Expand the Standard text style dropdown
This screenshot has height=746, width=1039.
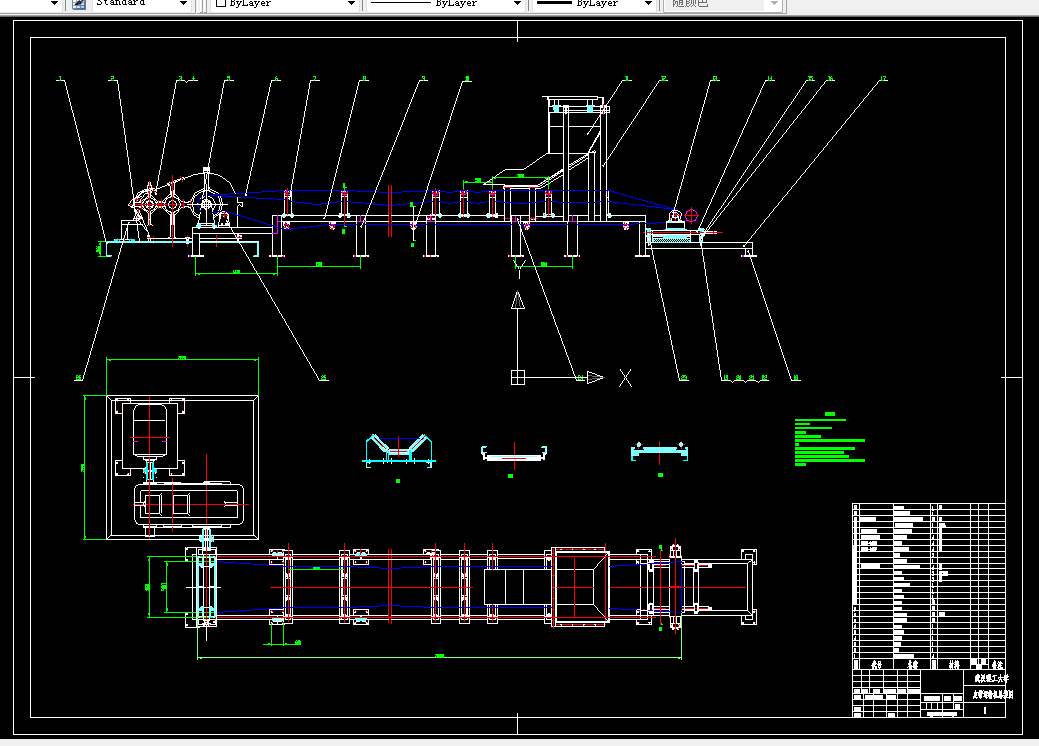point(183,3)
